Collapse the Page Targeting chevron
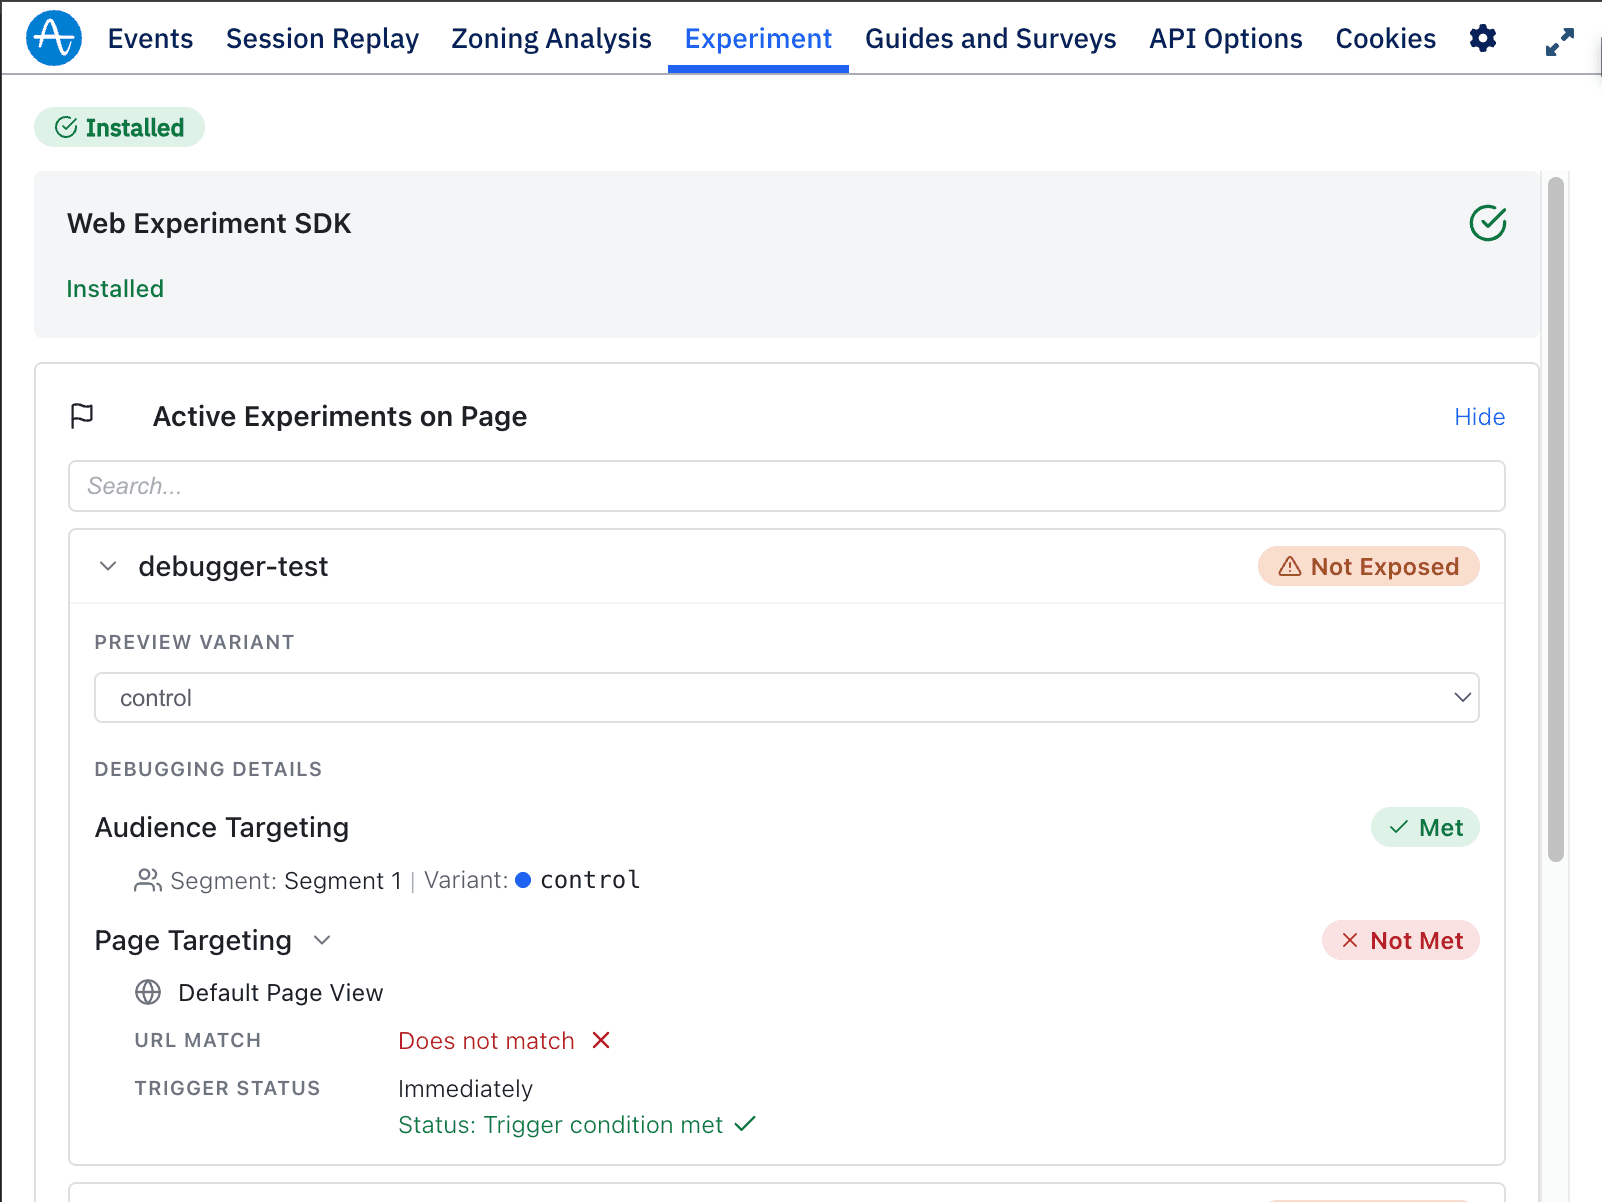 coord(322,940)
